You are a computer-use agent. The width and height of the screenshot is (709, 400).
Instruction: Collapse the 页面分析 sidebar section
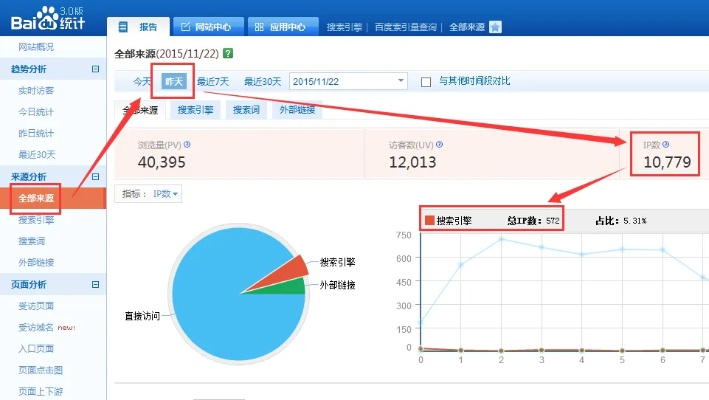point(95,285)
